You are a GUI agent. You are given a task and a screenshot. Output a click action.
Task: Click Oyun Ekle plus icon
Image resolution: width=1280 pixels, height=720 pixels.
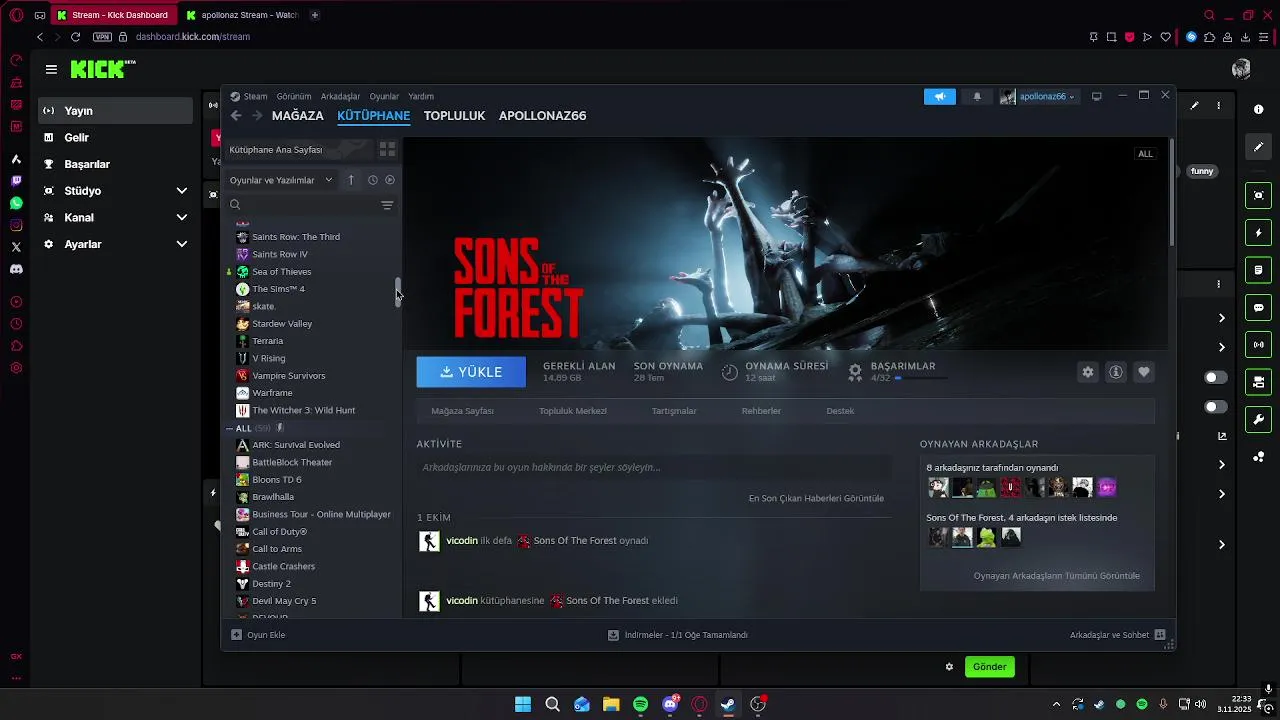(236, 635)
